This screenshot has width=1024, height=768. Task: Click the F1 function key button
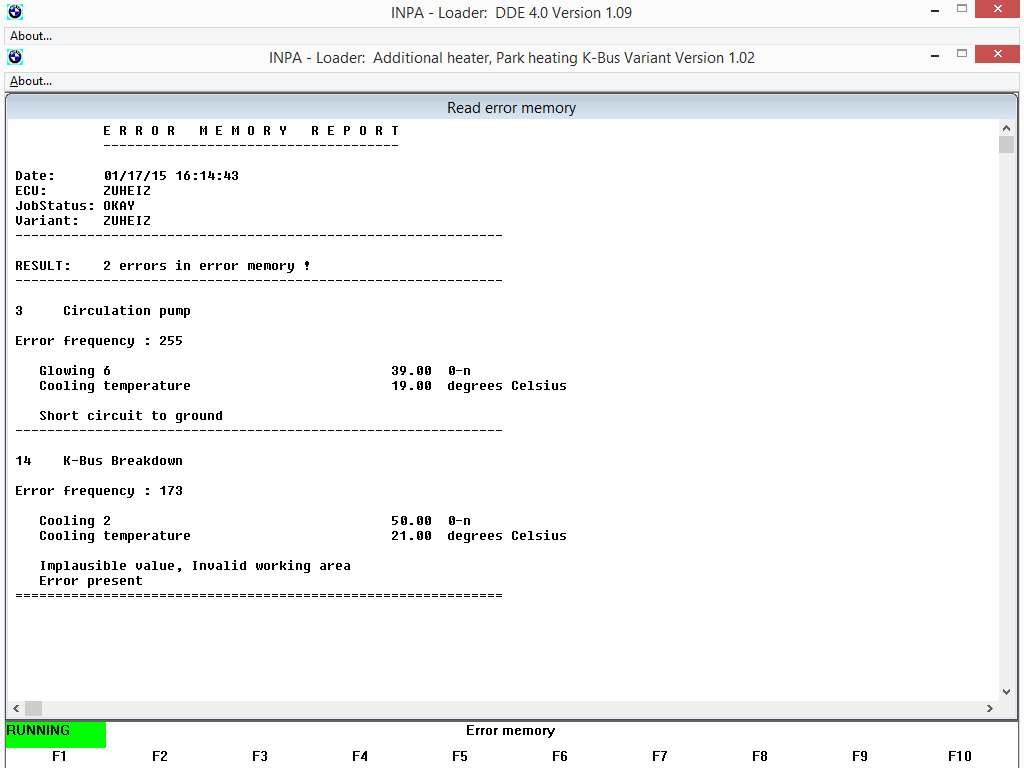tap(59, 756)
